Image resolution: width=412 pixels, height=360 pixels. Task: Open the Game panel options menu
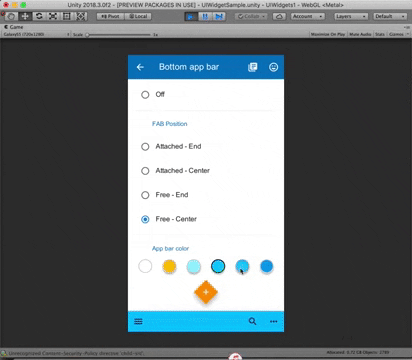[x=407, y=27]
